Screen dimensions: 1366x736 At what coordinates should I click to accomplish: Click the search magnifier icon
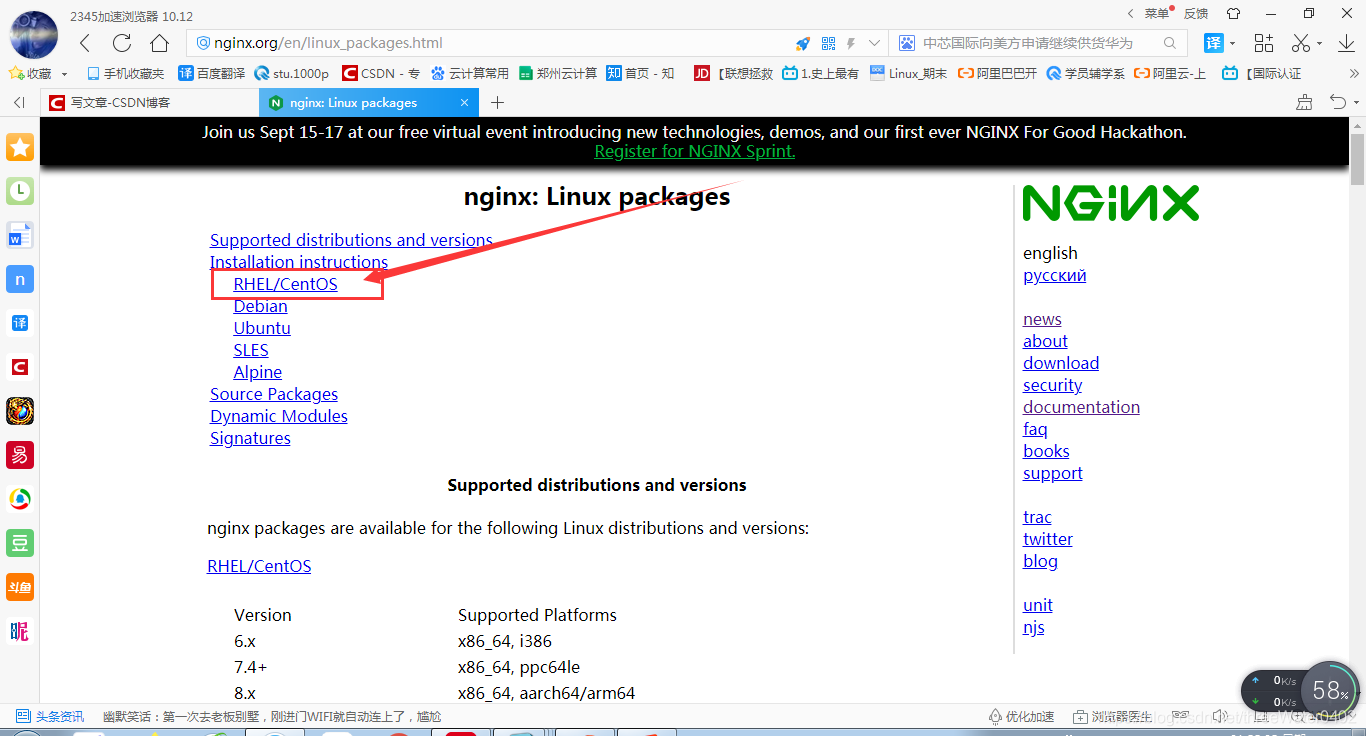tap(1170, 43)
